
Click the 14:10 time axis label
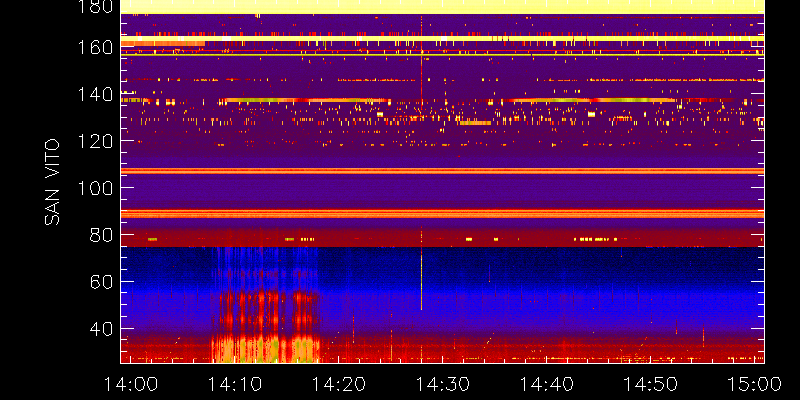click(x=235, y=384)
